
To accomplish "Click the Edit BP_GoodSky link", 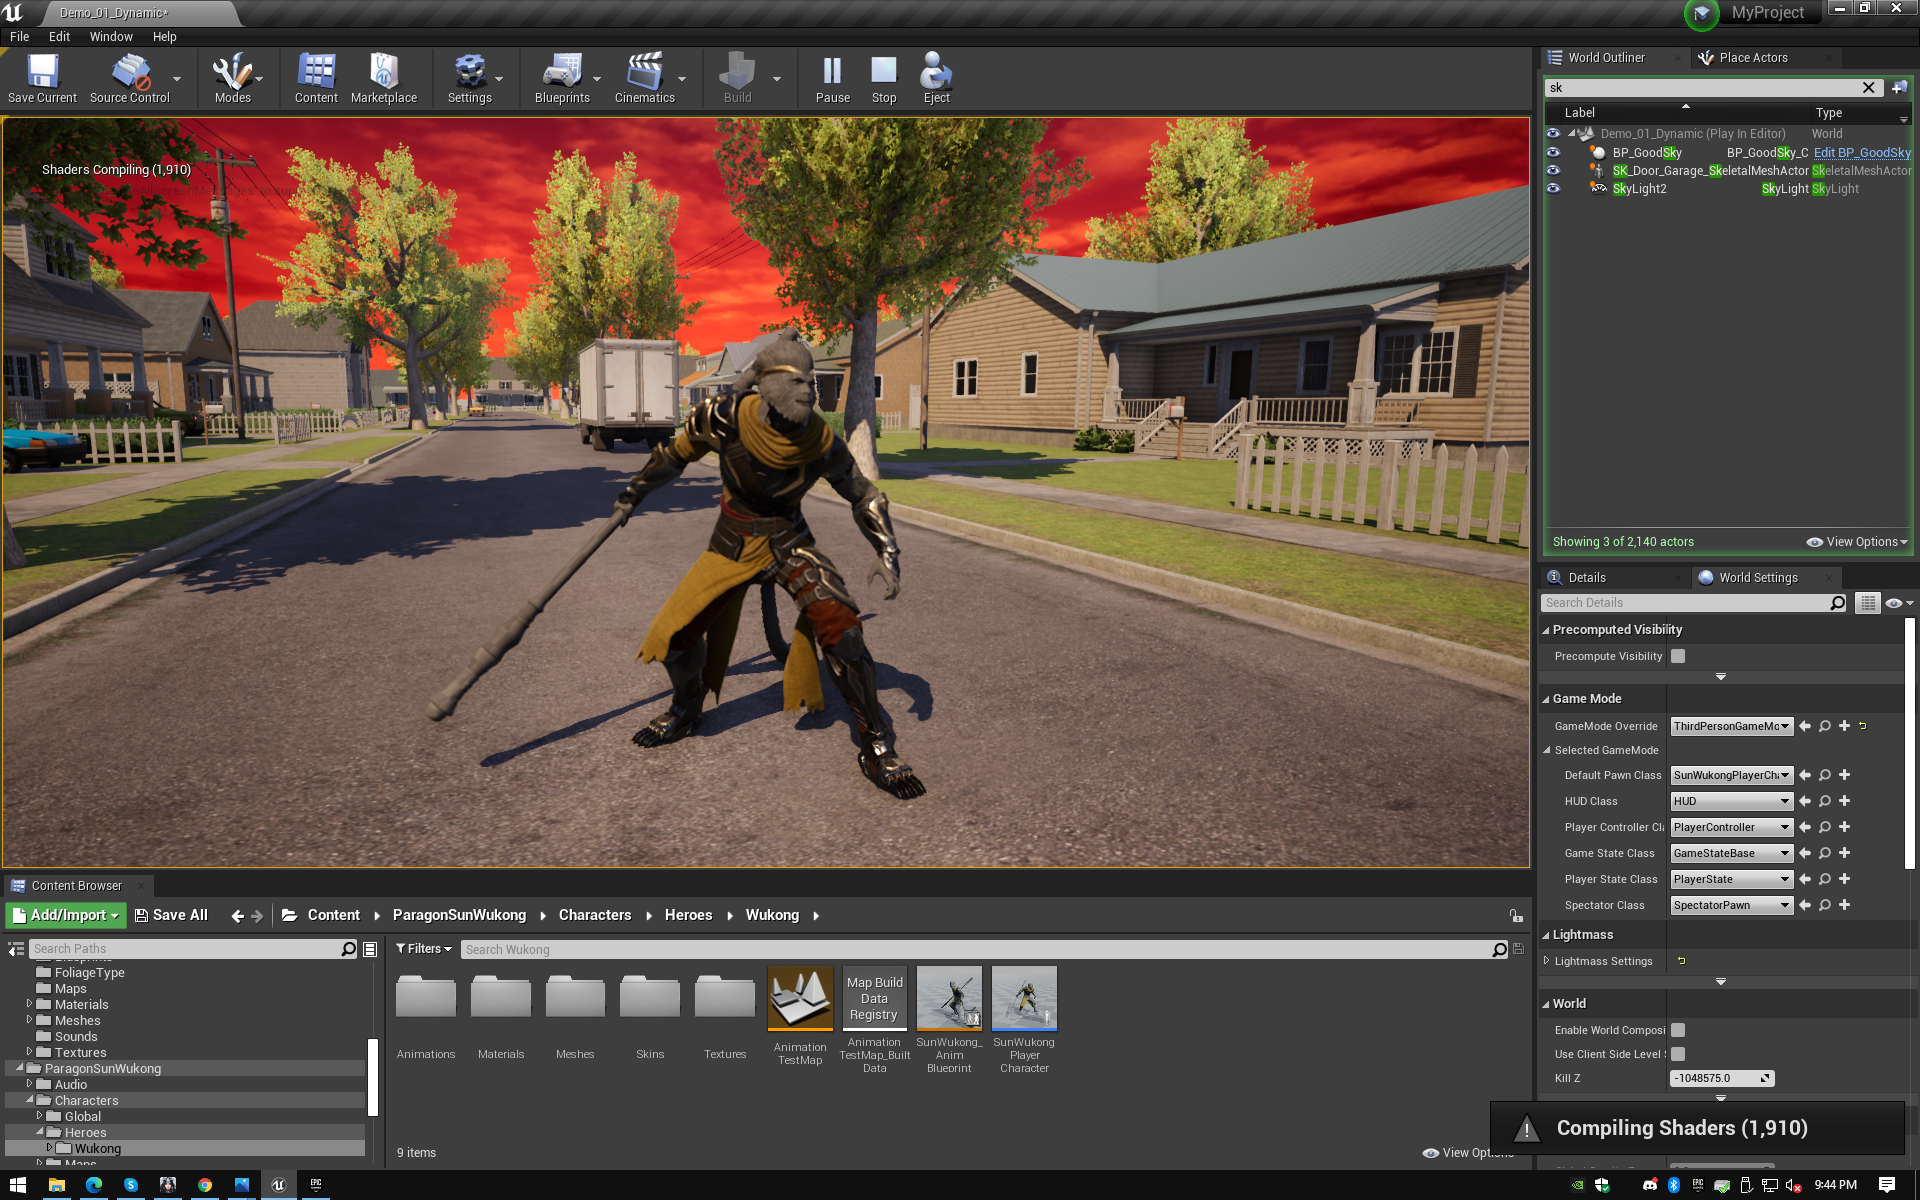I will click(1862, 153).
